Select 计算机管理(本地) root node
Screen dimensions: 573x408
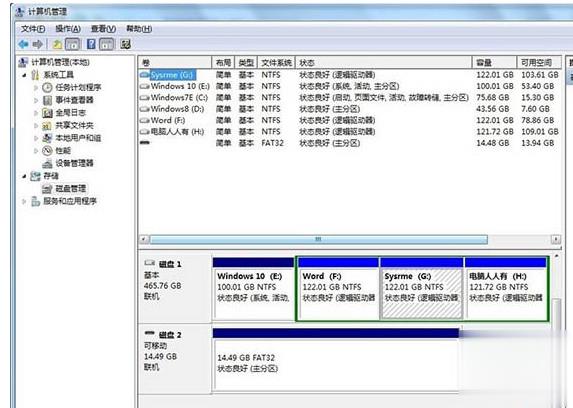click(60, 62)
